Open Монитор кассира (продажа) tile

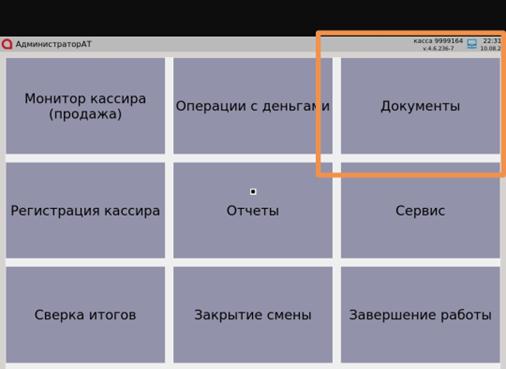[x=85, y=106]
